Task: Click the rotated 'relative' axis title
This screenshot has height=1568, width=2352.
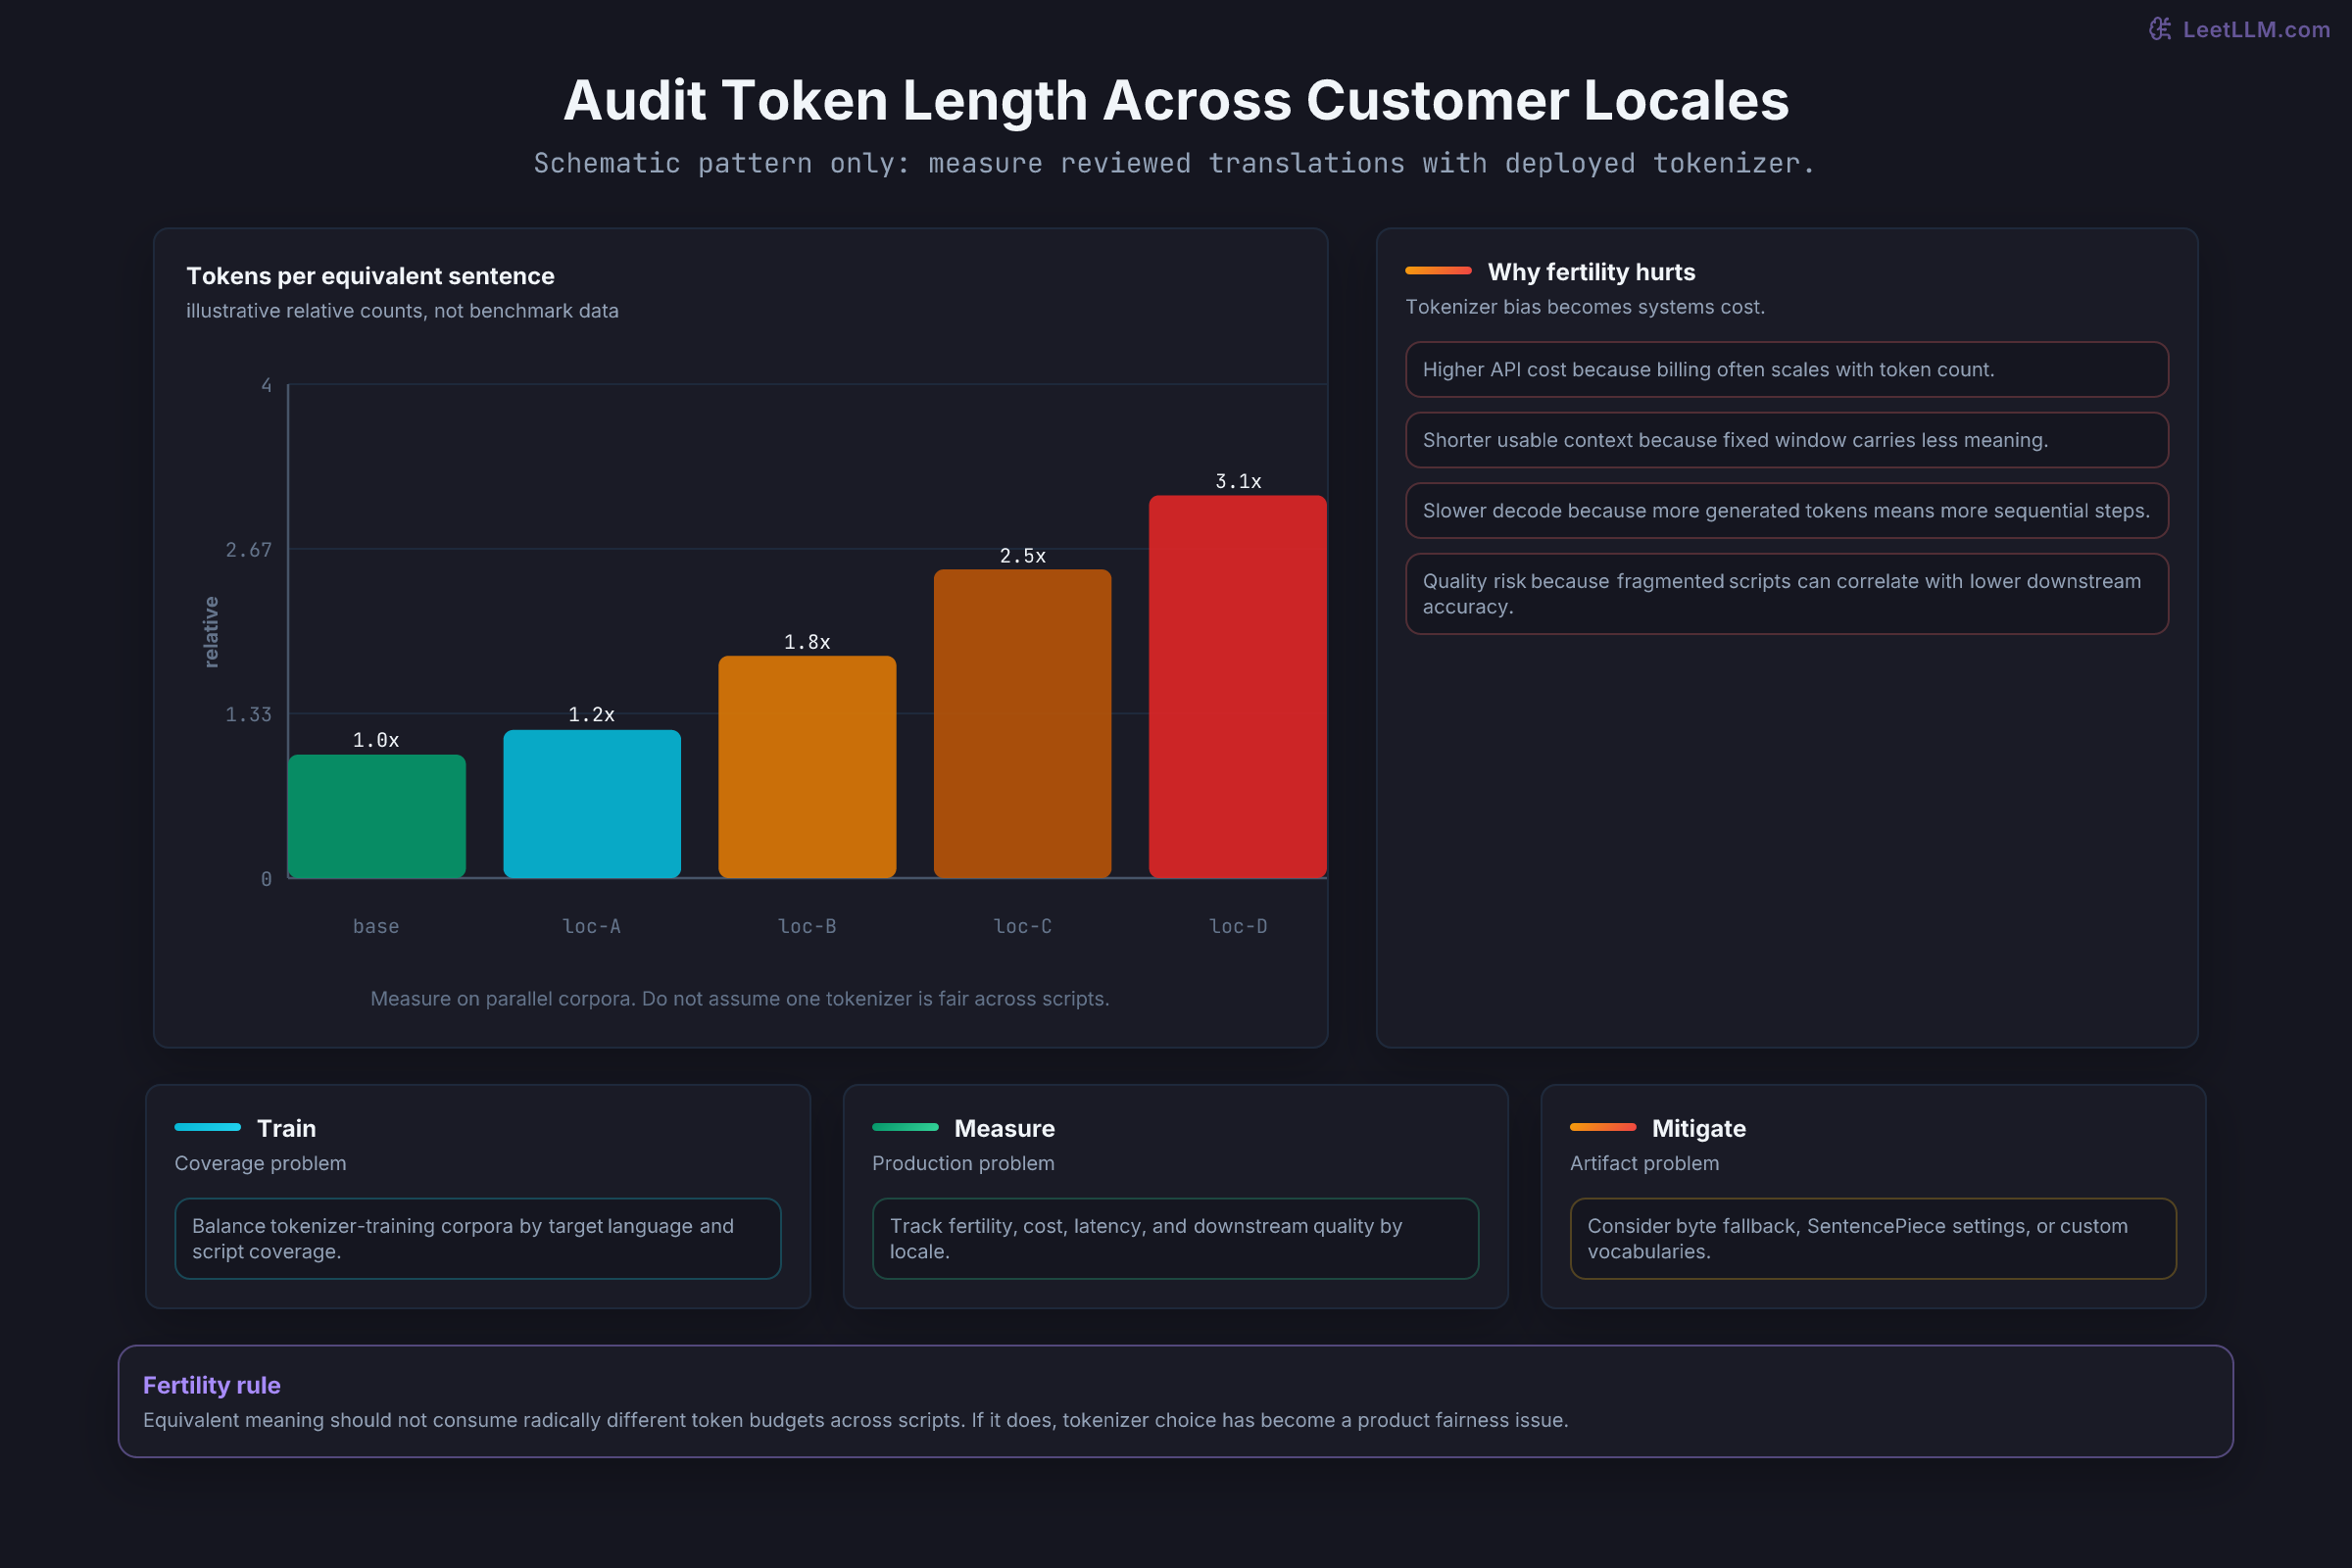Action: click(211, 632)
